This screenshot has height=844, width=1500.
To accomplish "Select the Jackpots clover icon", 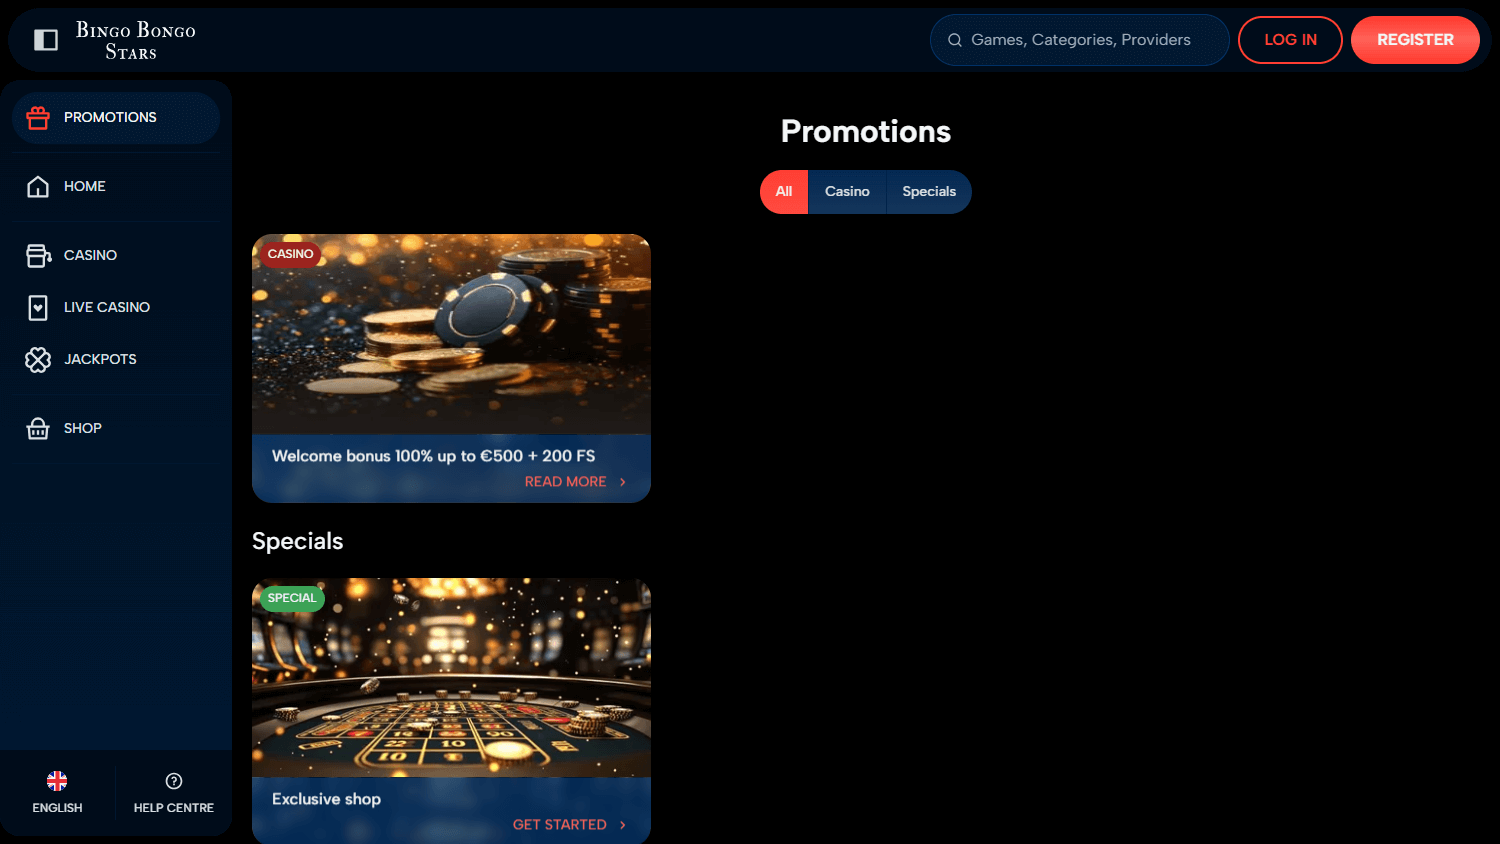I will pyautogui.click(x=37, y=359).
